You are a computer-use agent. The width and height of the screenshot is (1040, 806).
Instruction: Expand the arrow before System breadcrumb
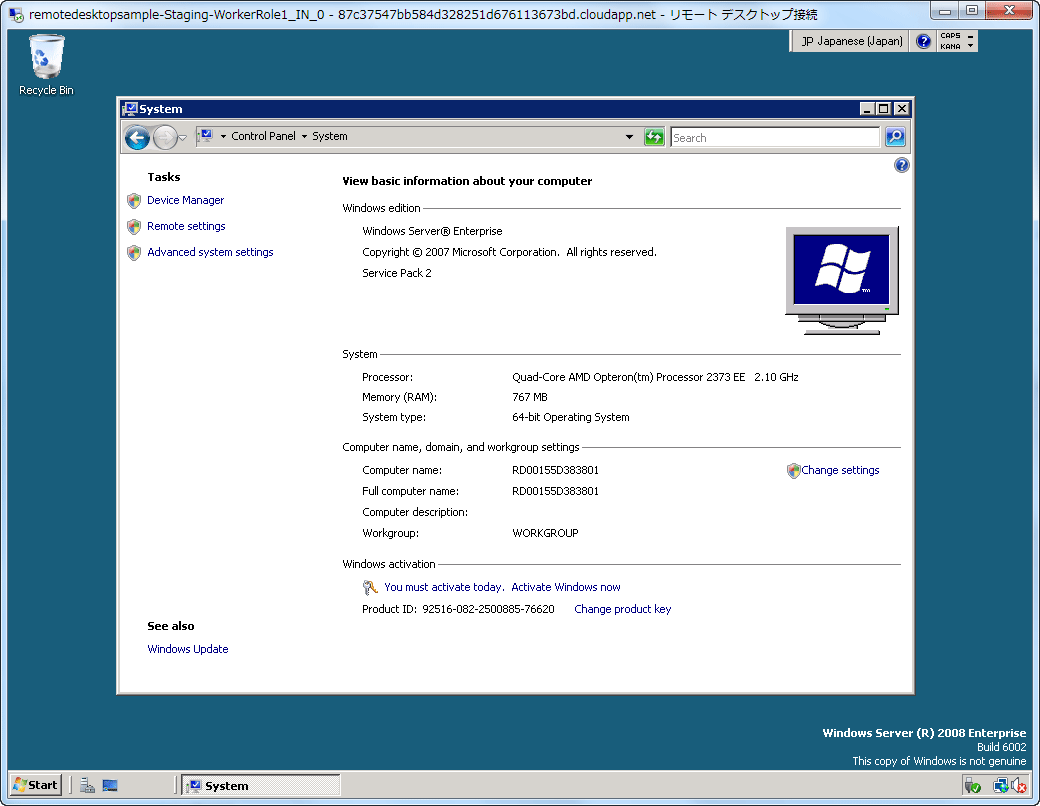(304, 137)
